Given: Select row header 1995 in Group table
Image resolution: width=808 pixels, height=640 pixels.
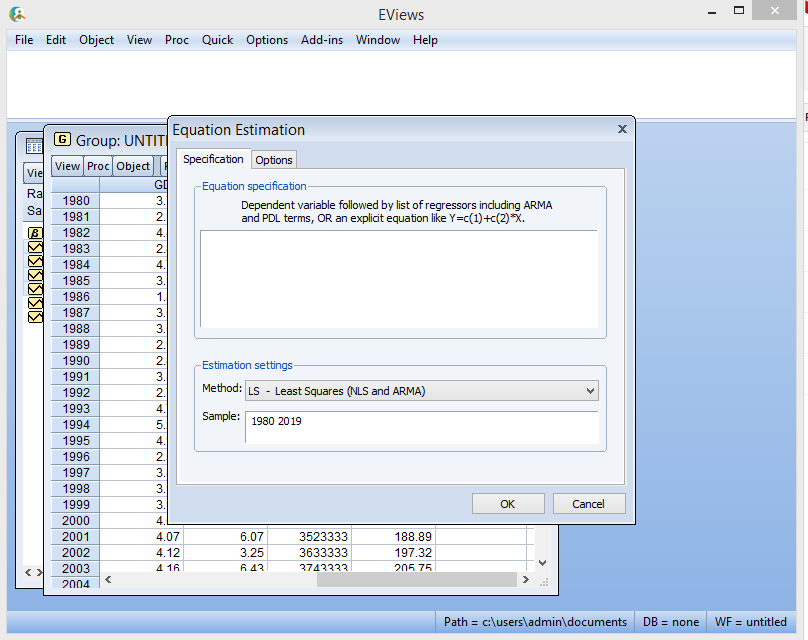Looking at the screenshot, I should (x=76, y=441).
